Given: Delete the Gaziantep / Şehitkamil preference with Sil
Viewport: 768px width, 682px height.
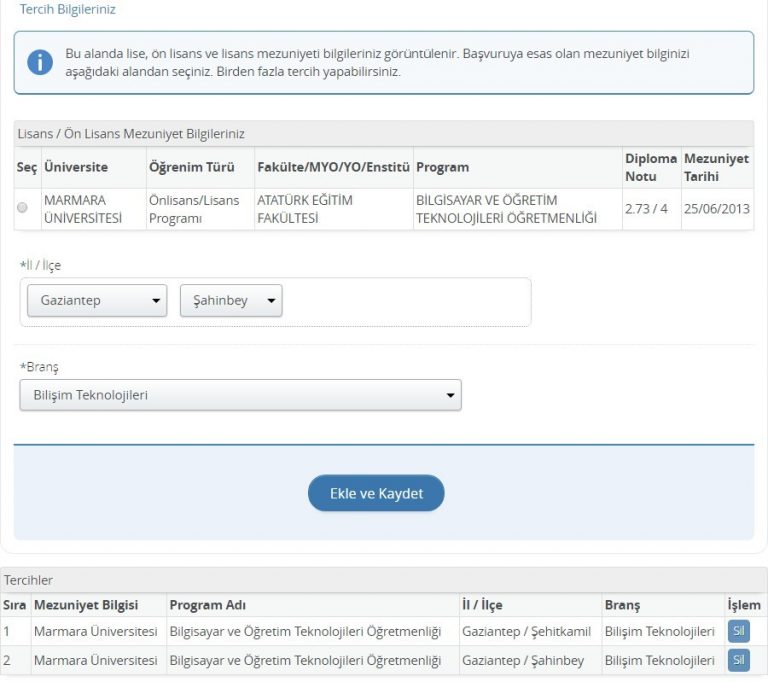Looking at the screenshot, I should click(x=739, y=631).
